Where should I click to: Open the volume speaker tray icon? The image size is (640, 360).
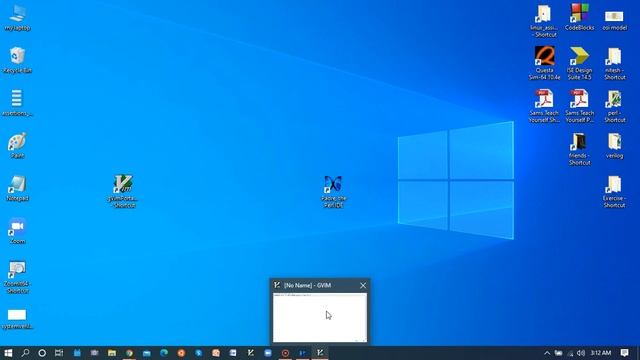(581, 353)
